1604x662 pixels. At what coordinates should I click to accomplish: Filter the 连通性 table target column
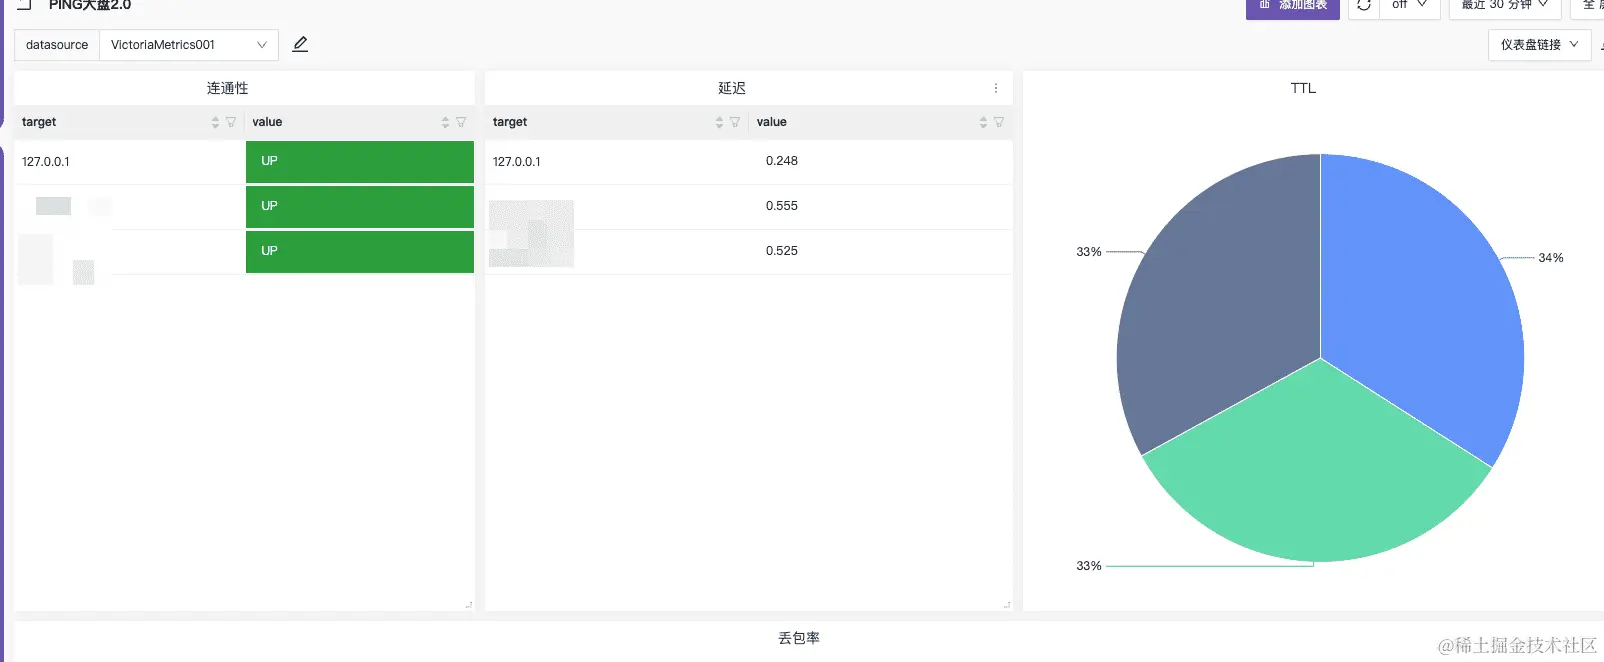coord(231,122)
